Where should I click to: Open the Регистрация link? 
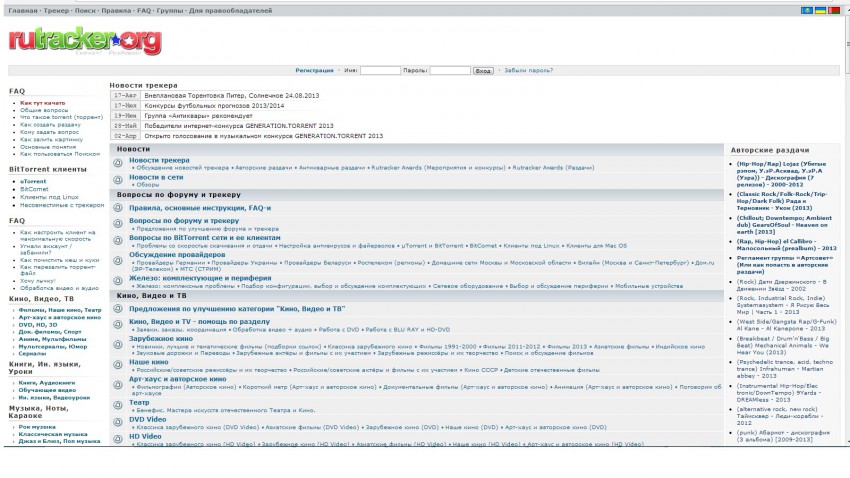(x=314, y=71)
